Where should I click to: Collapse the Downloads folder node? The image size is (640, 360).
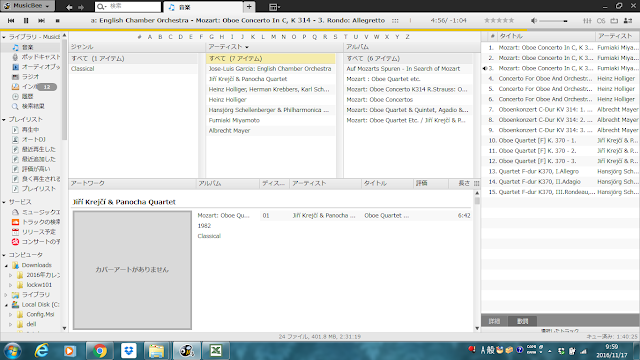tap(6, 265)
